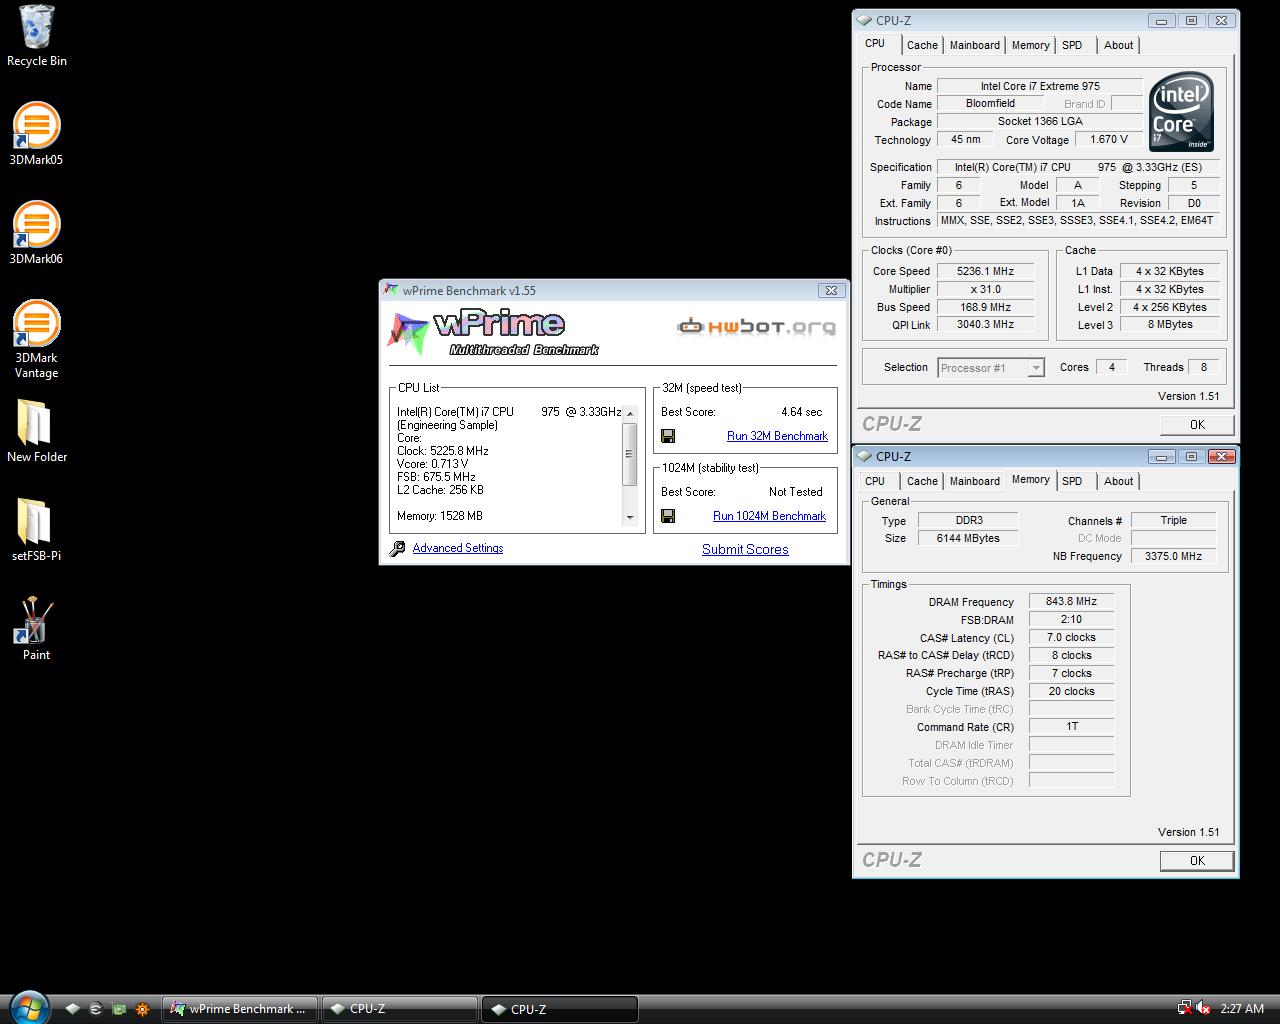Viewport: 1280px width, 1024px height.
Task: Switch to the wPrime Benchmark taskbar button
Action: [x=240, y=1009]
